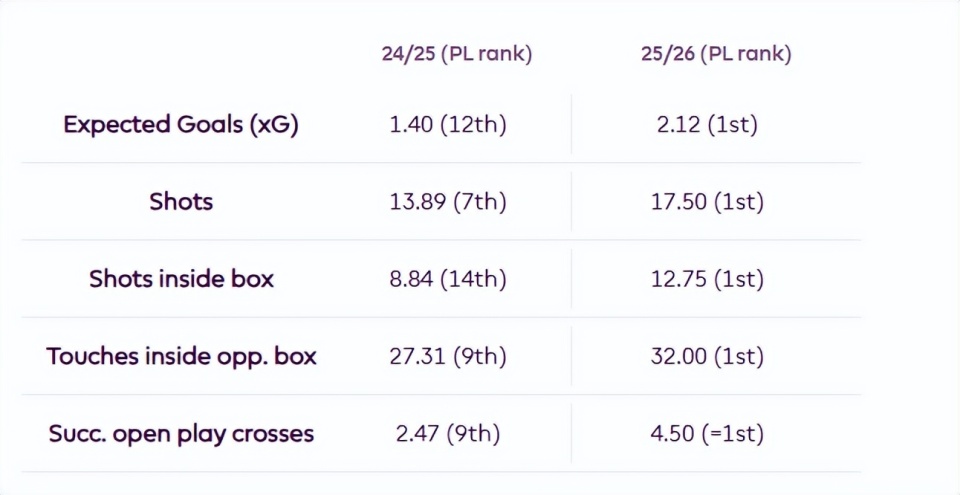Click the 1.40 (12th) xG cell
This screenshot has width=960, height=495.
tap(448, 125)
